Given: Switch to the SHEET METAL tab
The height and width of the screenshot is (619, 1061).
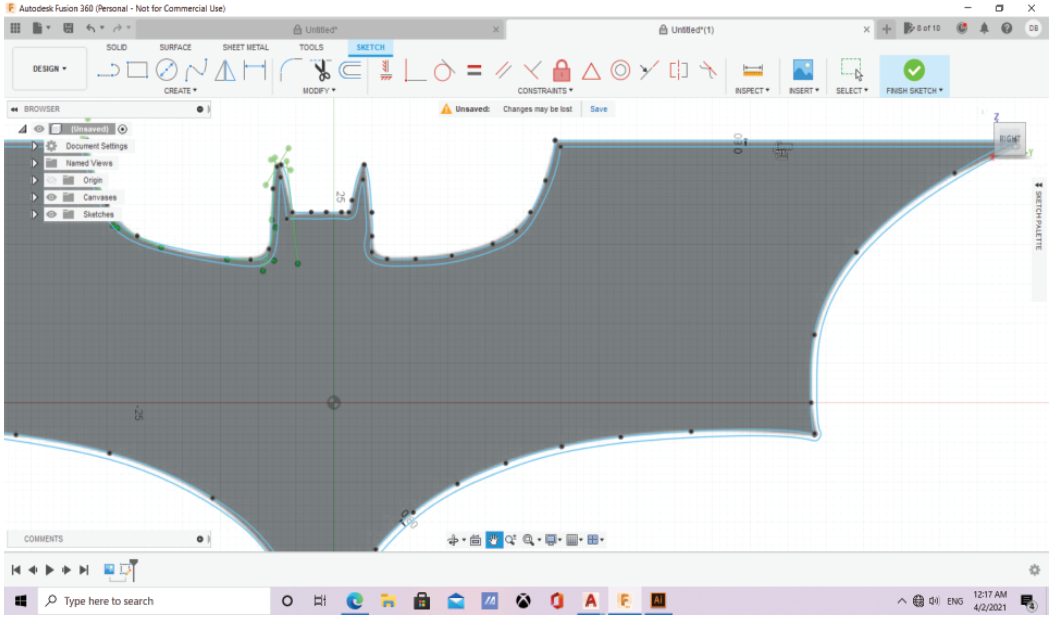Looking at the screenshot, I should pyautogui.click(x=246, y=47).
